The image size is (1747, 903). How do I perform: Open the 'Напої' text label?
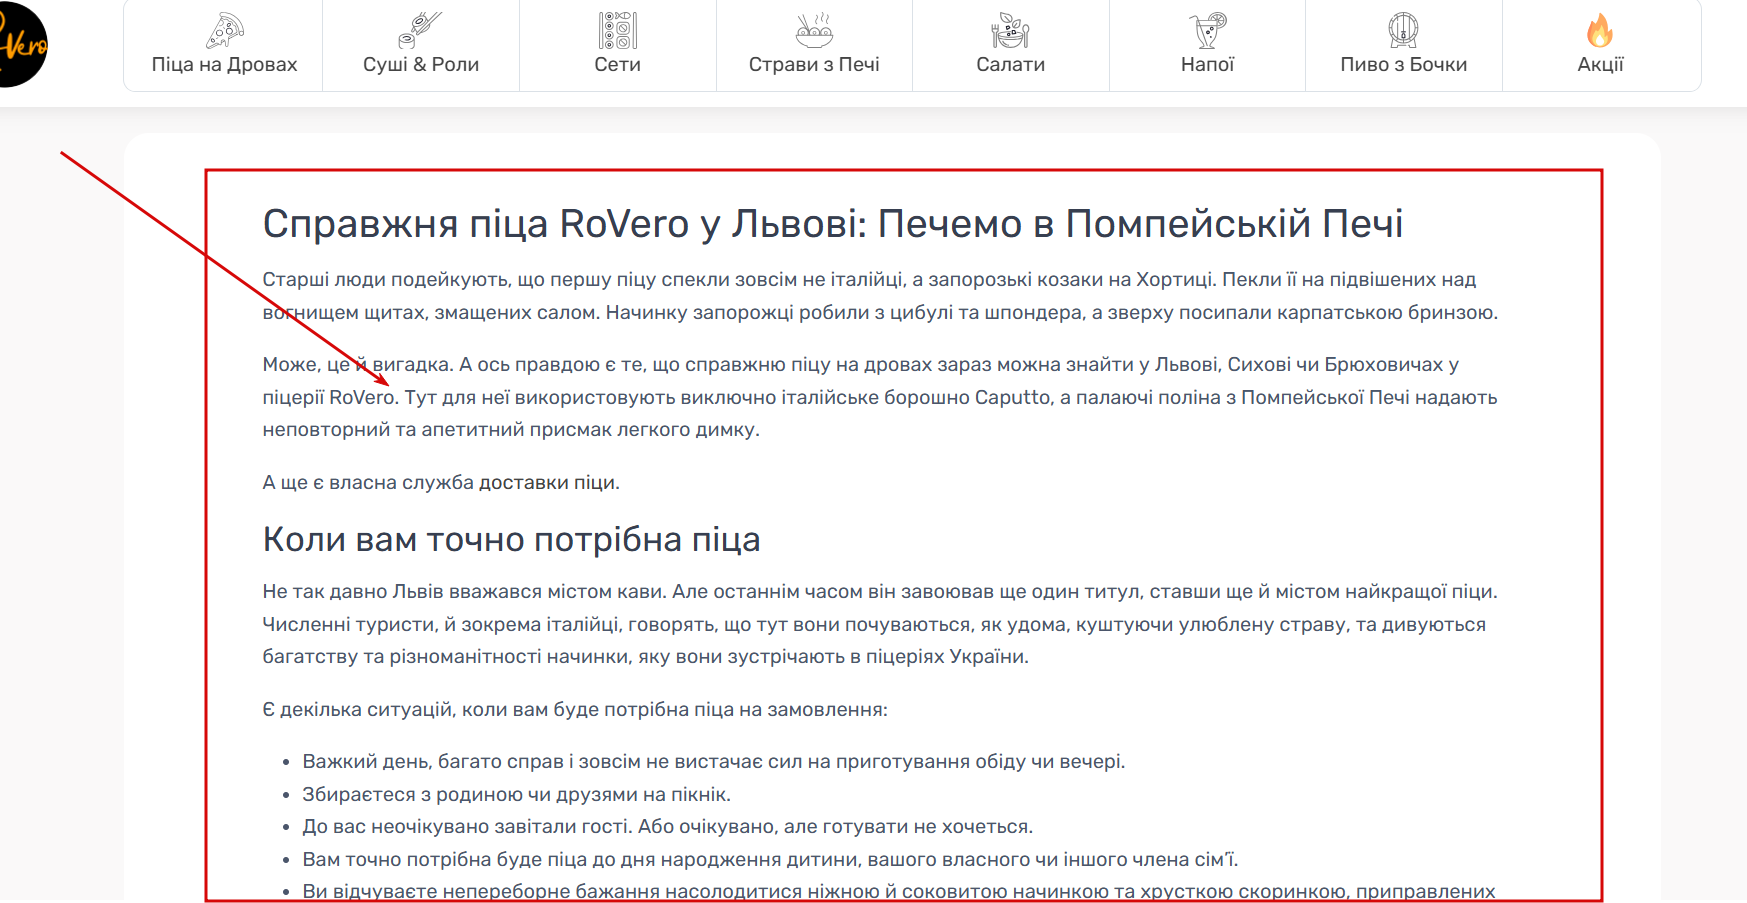pyautogui.click(x=1207, y=65)
